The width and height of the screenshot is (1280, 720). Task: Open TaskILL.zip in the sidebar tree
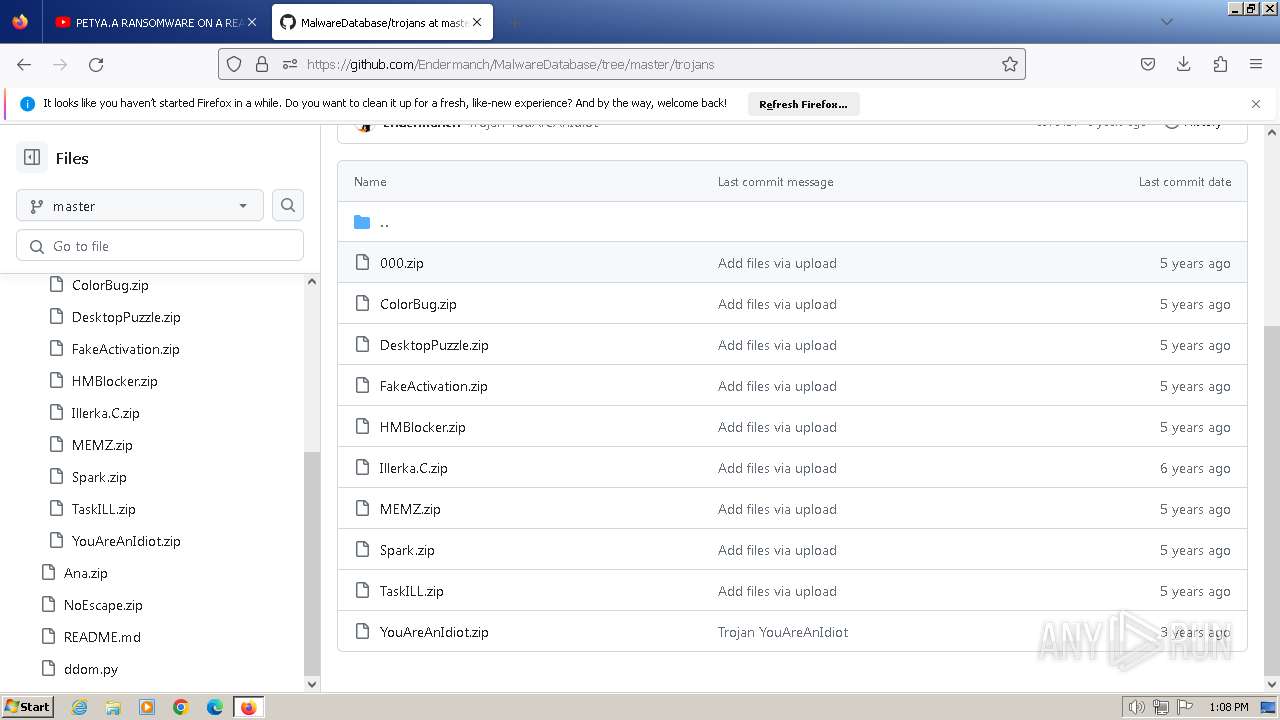(104, 509)
